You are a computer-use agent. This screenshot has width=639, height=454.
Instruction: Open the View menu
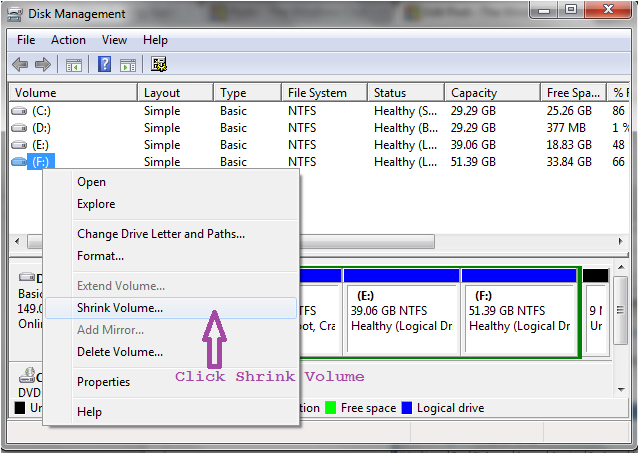click(x=114, y=40)
